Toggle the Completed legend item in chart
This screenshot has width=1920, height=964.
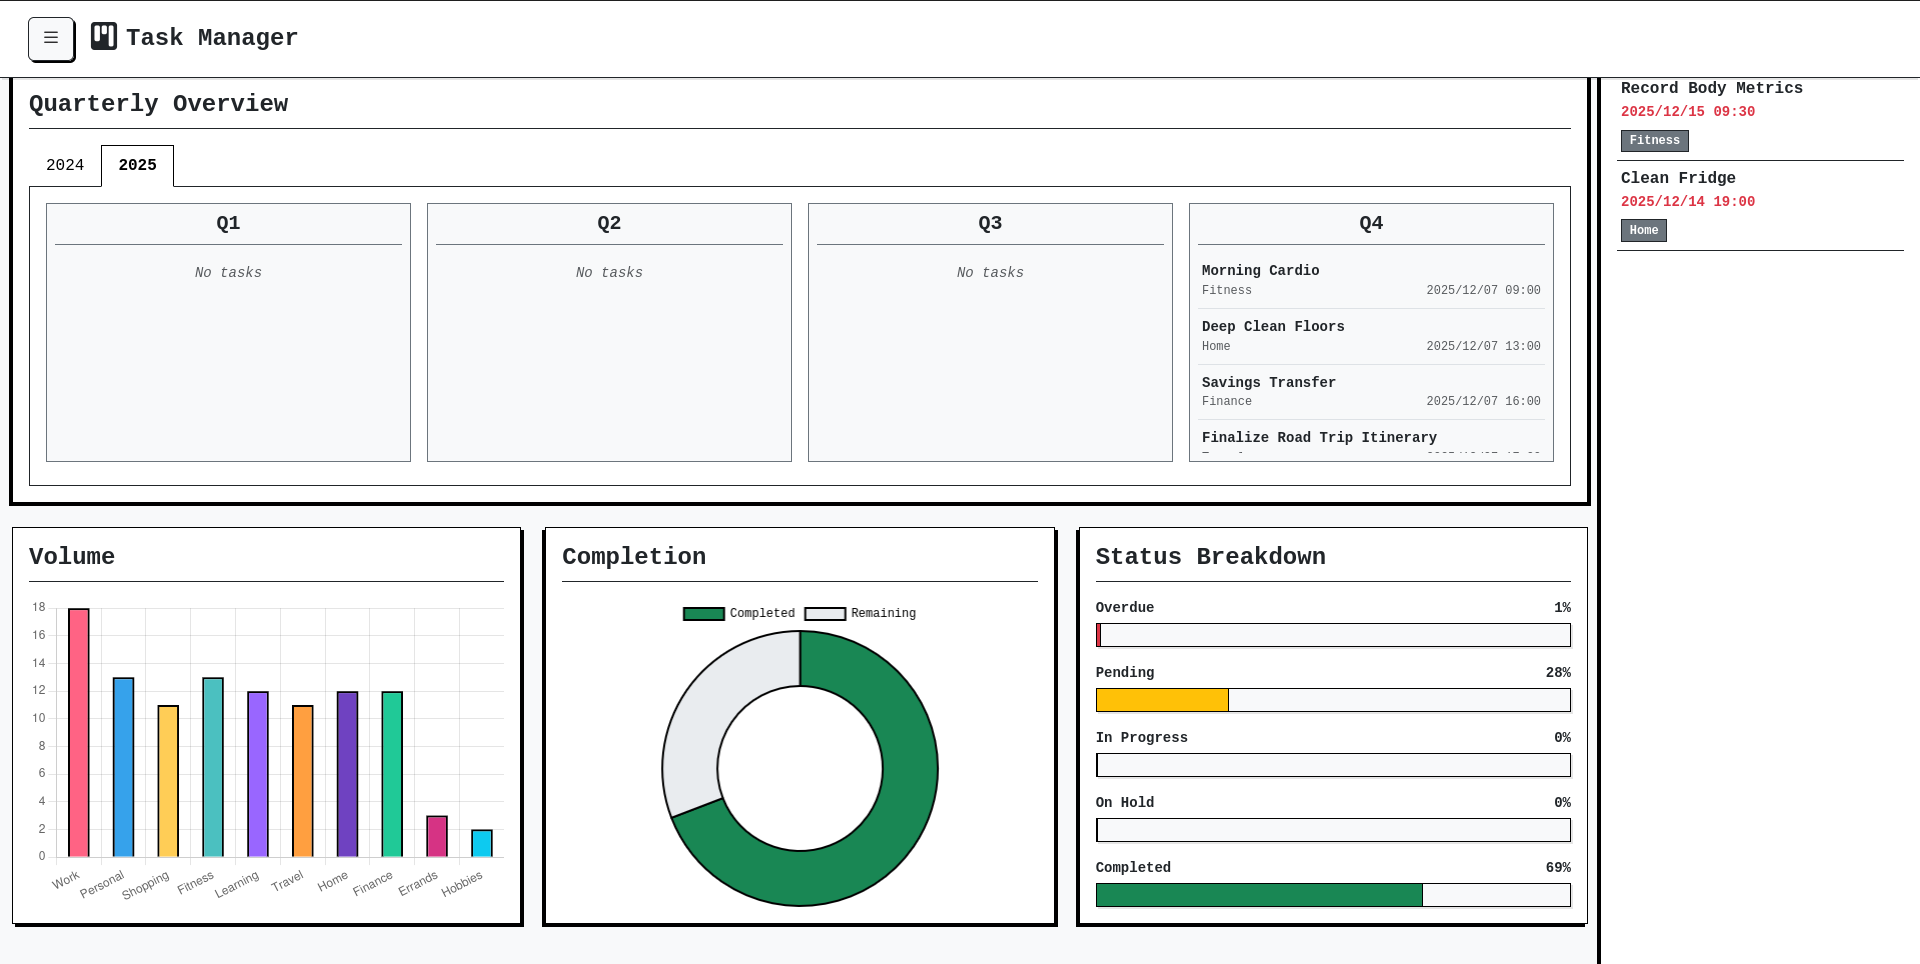coord(740,613)
